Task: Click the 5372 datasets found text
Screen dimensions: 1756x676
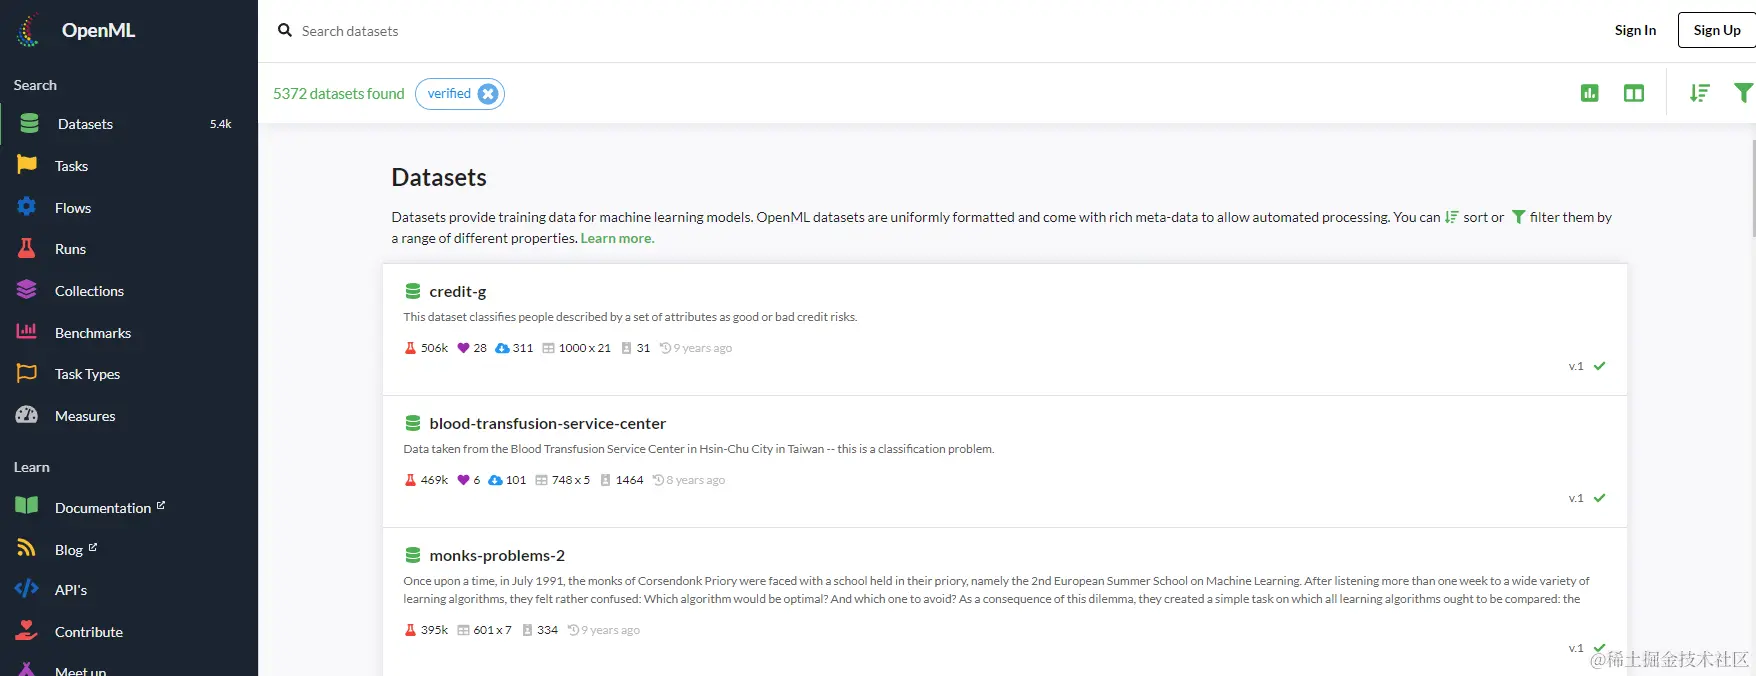Action: point(339,93)
